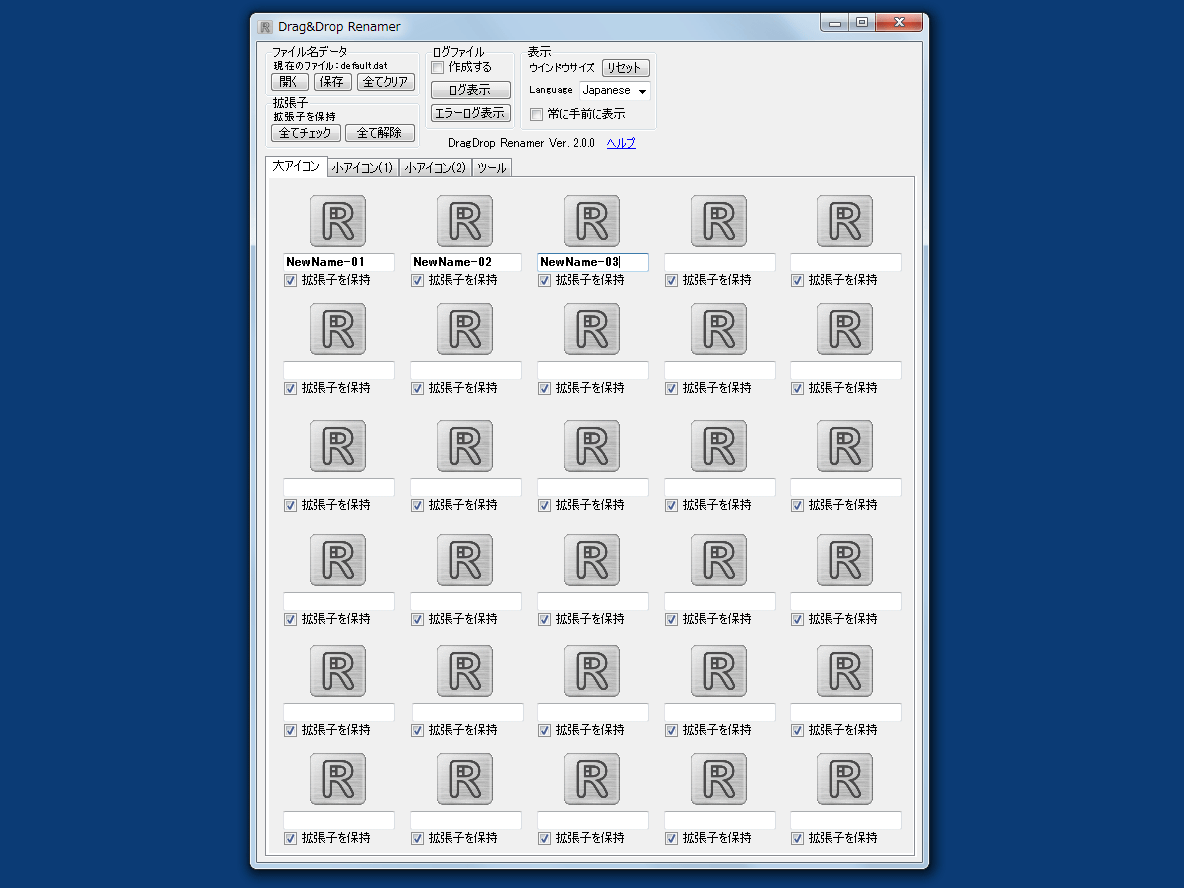1184x888 pixels.
Task: Open the ツール tab
Action: click(492, 168)
